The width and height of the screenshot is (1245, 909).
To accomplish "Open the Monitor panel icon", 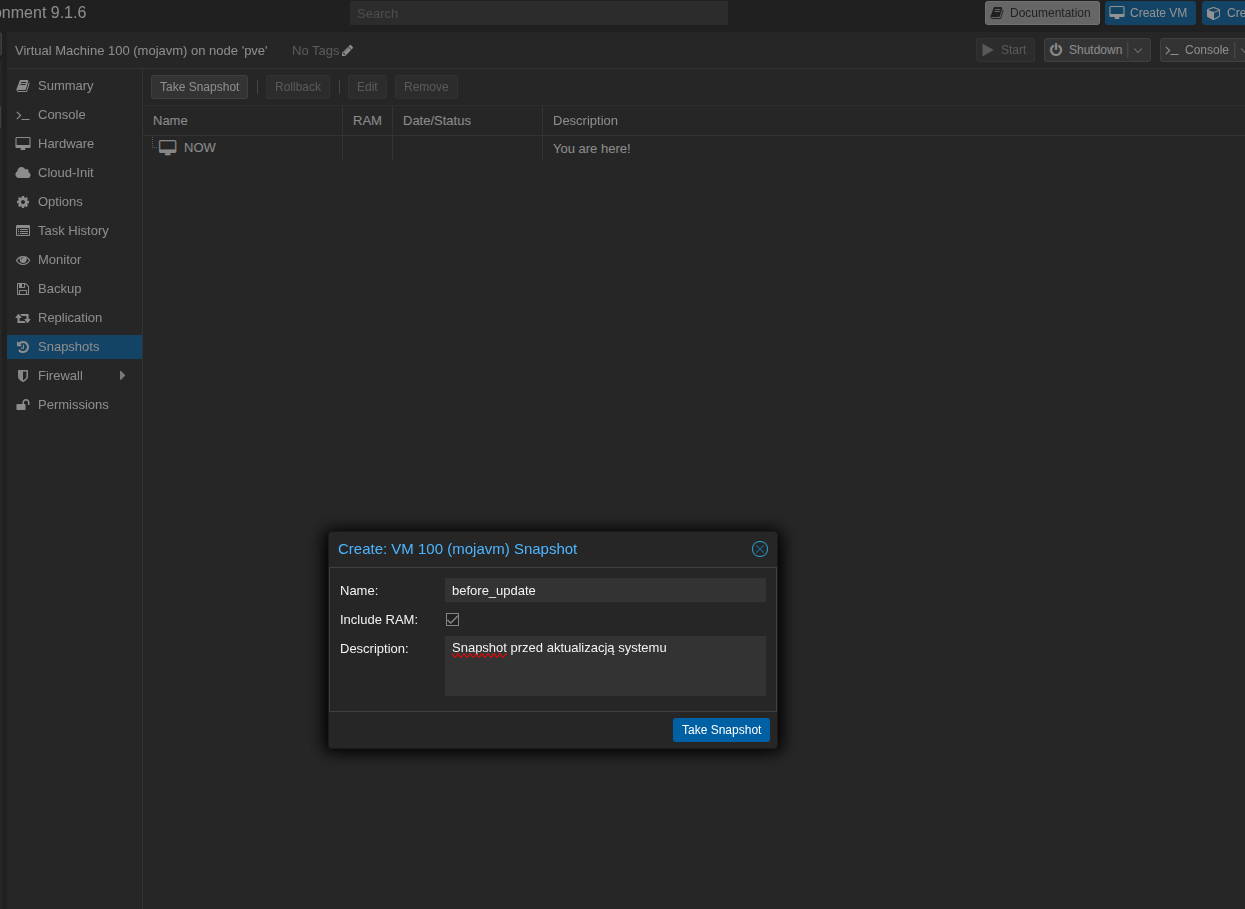I will coord(22,259).
